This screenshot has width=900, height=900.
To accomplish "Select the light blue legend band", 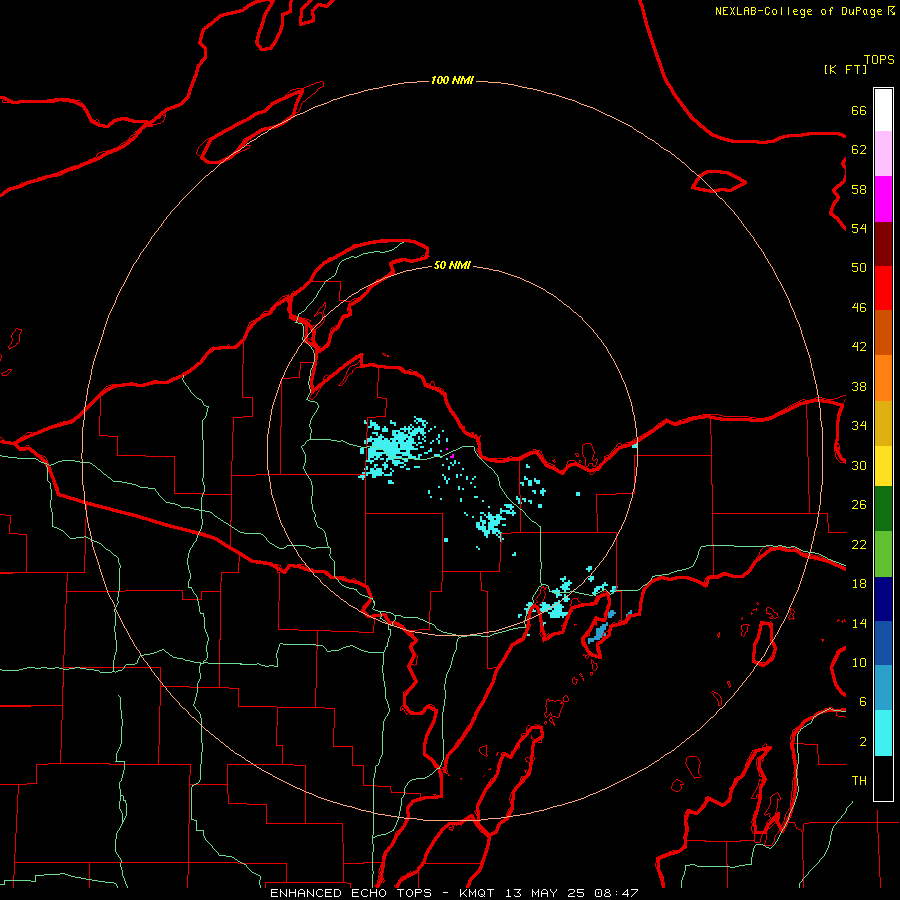I will tap(883, 688).
